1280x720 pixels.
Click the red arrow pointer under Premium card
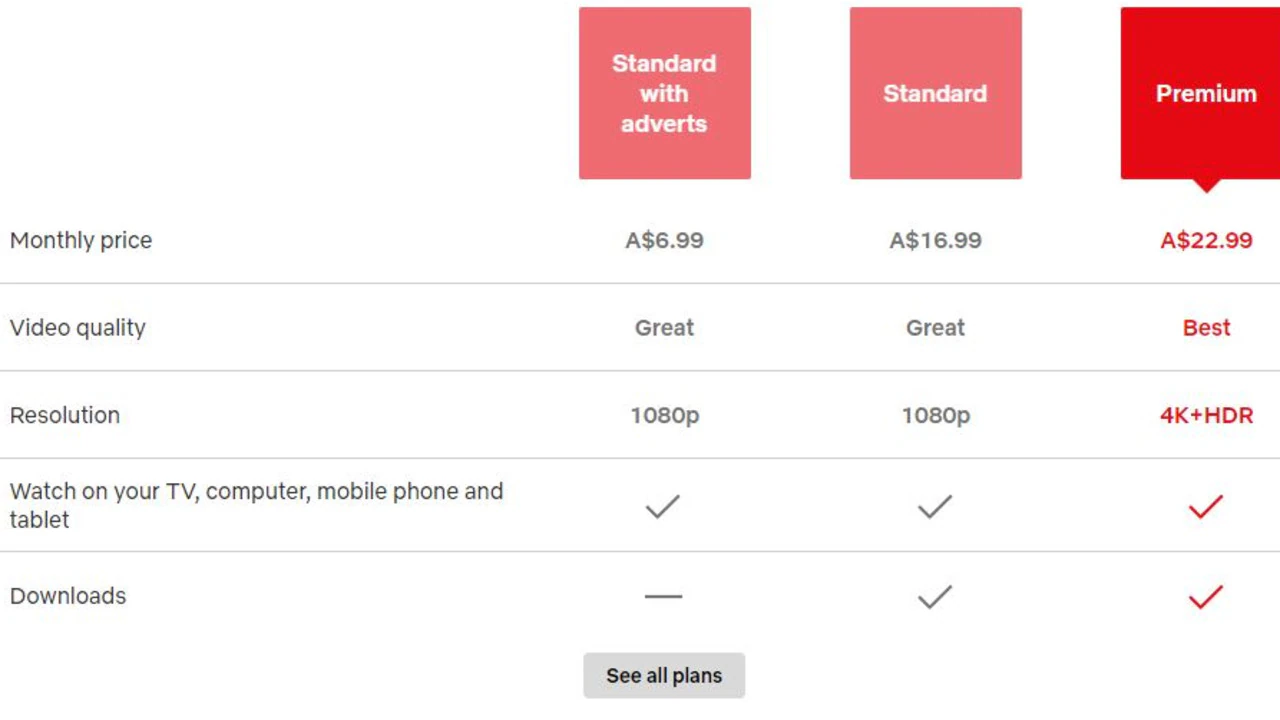pyautogui.click(x=1205, y=185)
